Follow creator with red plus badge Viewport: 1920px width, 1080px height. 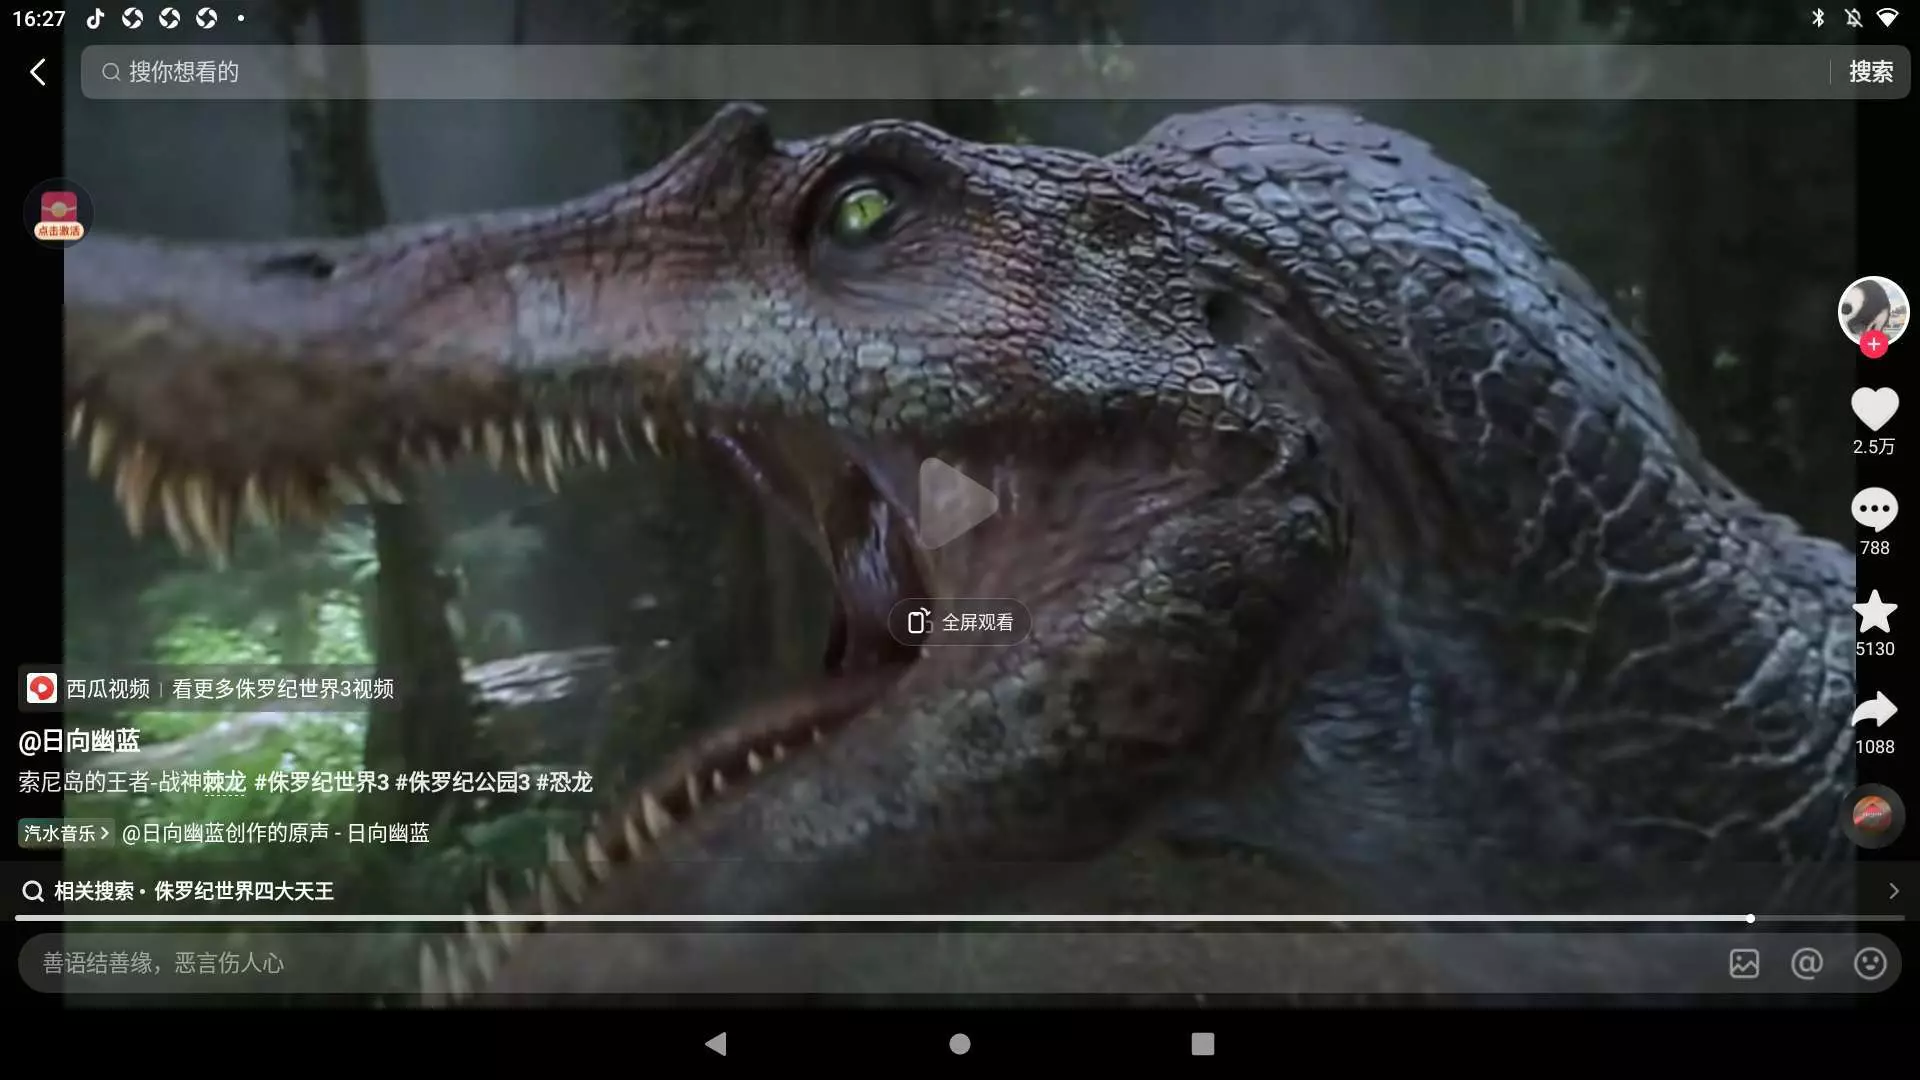pos(1873,344)
